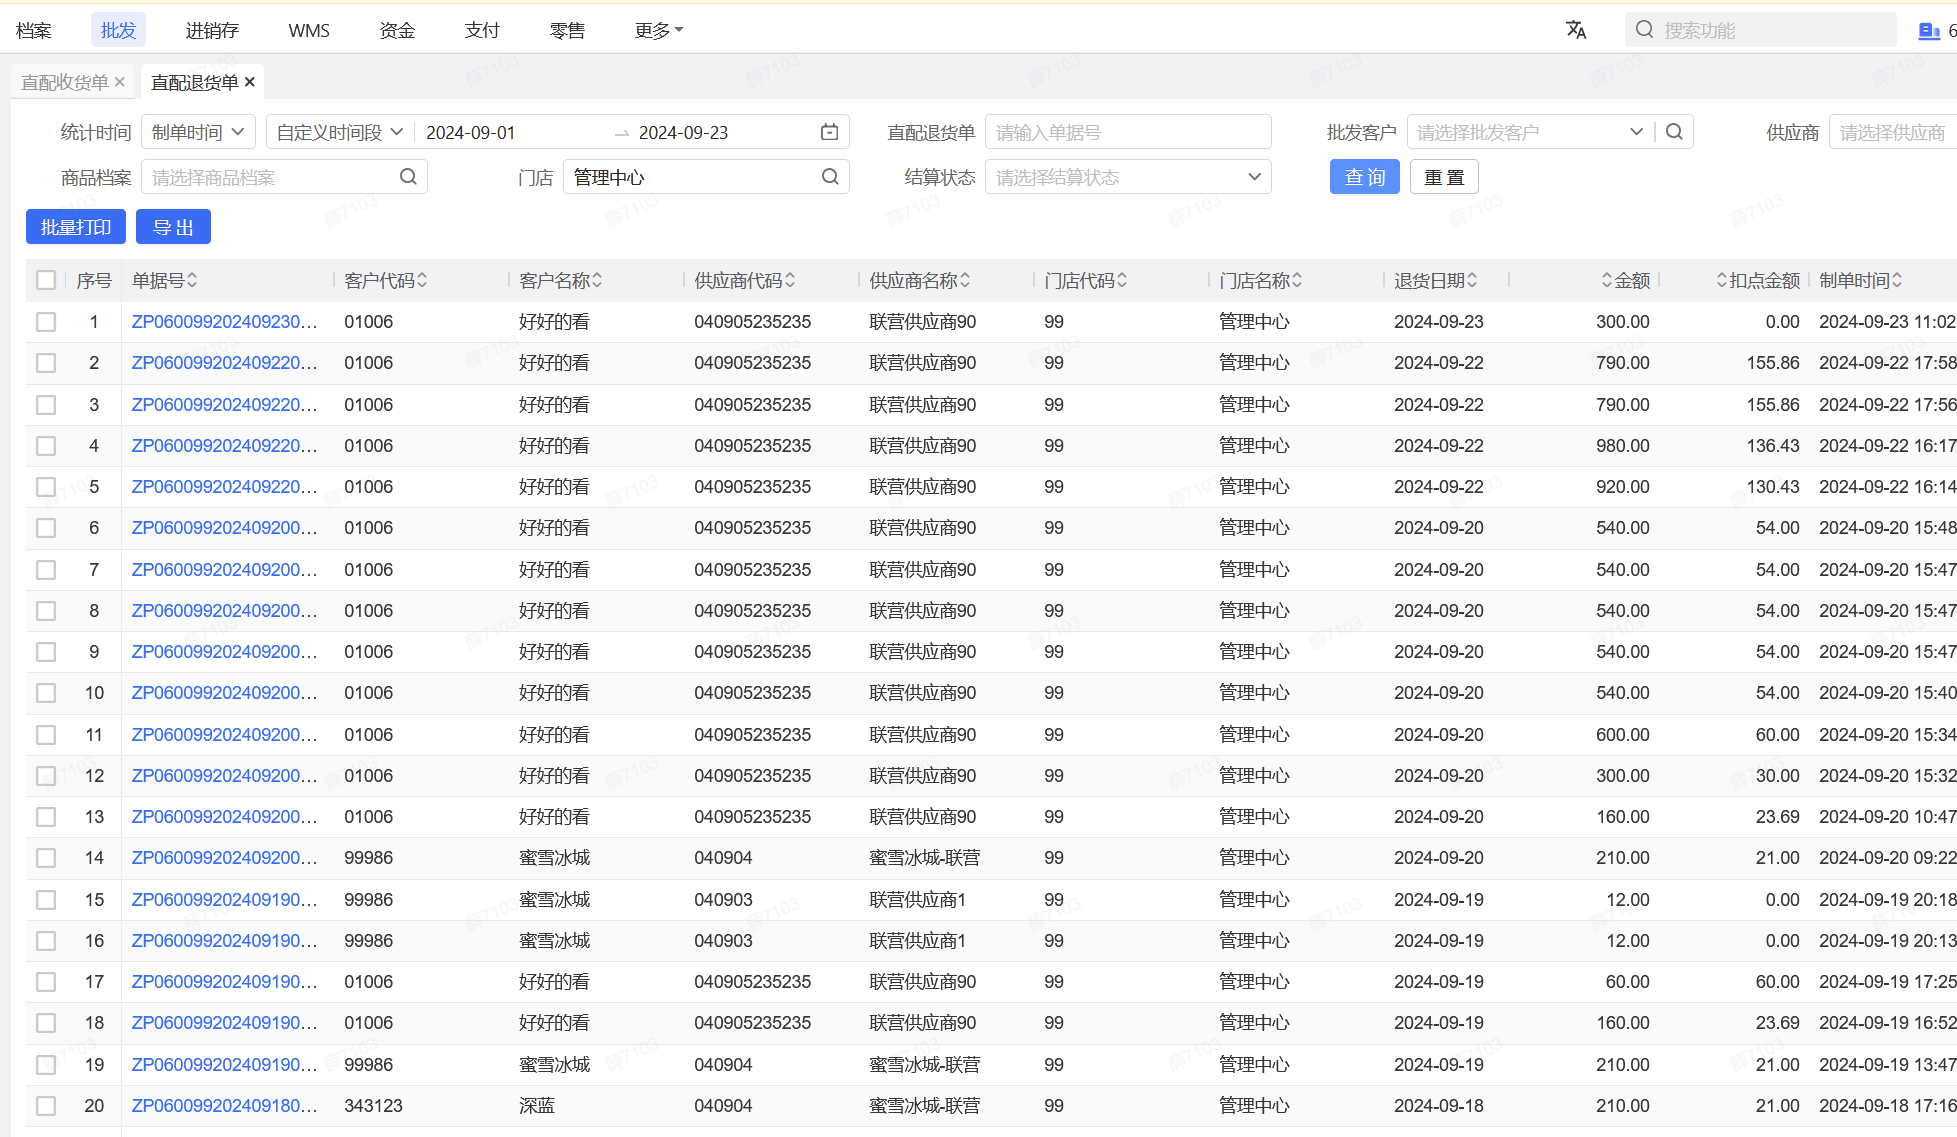1957x1137 pixels.
Task: Sort by 扣点金额 column
Action: click(1722, 281)
